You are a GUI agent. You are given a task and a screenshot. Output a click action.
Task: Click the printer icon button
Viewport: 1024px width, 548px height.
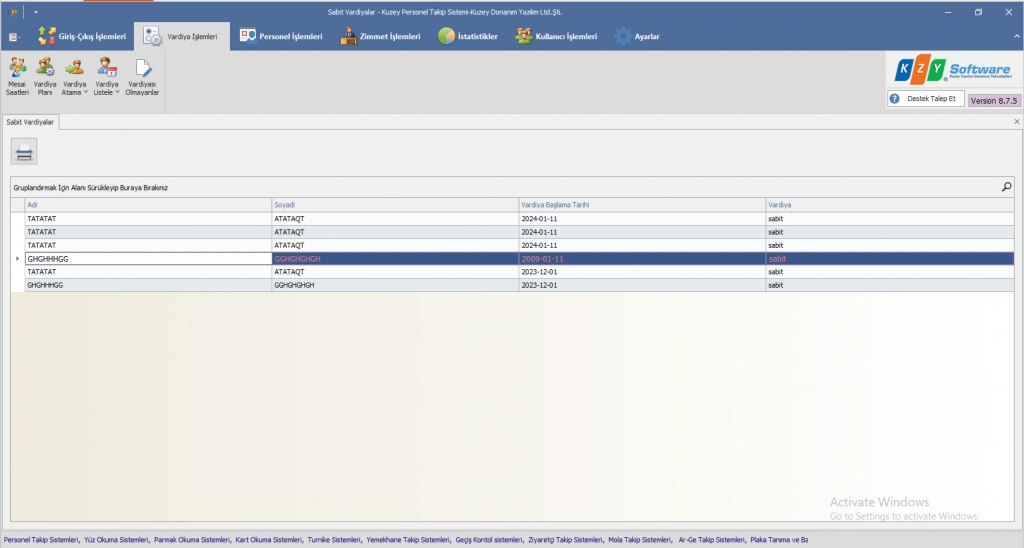pos(25,152)
